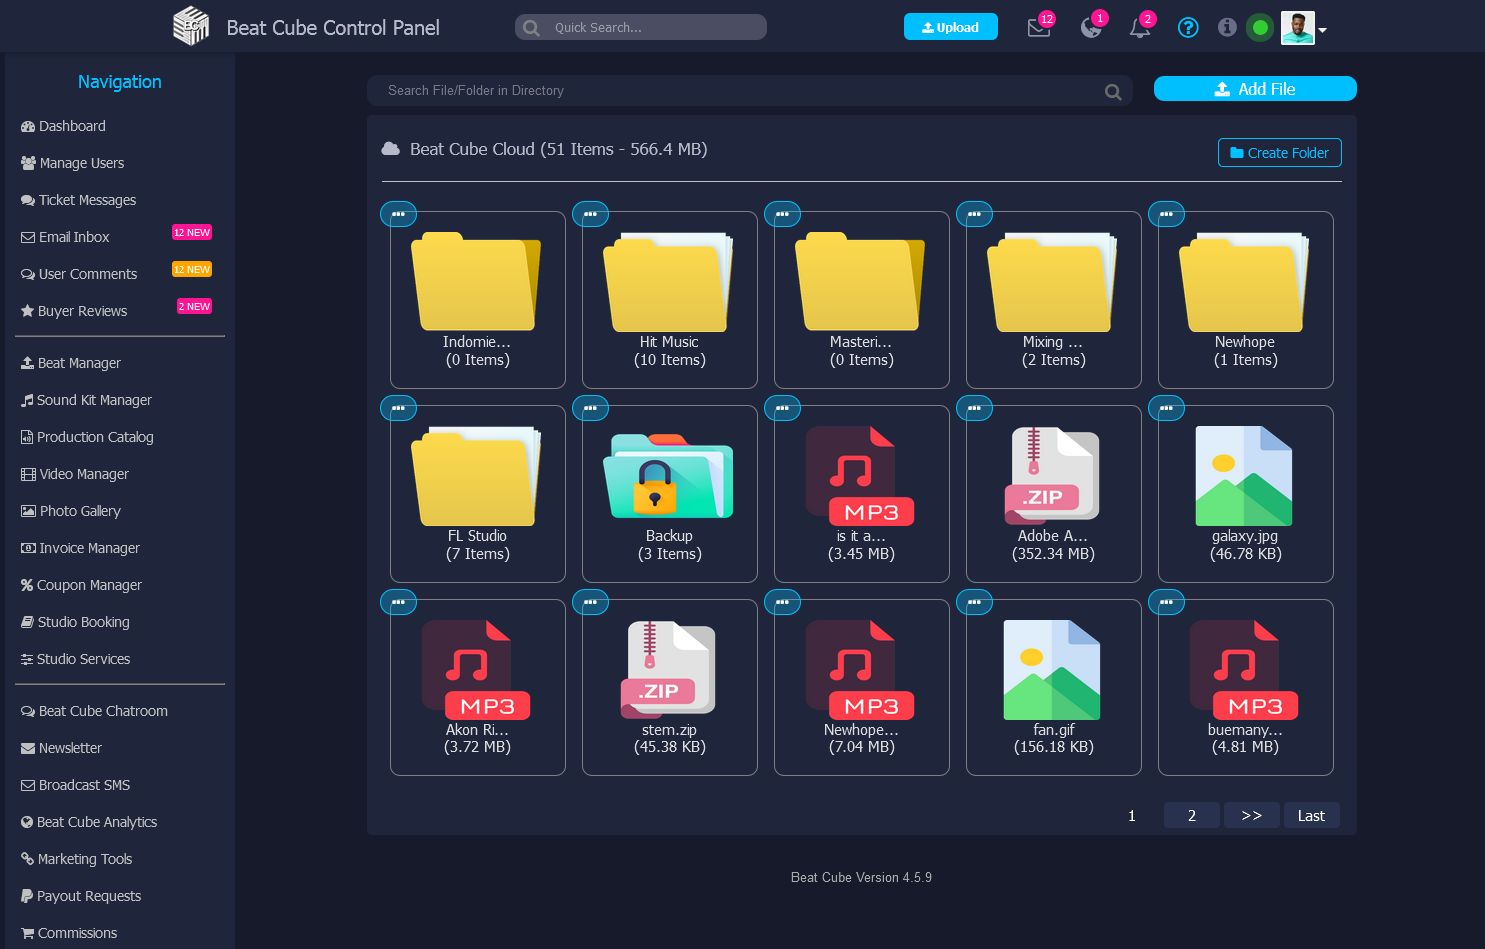The height and width of the screenshot is (949, 1485).
Task: Open options menu for stem.zip file
Action: [x=590, y=602]
